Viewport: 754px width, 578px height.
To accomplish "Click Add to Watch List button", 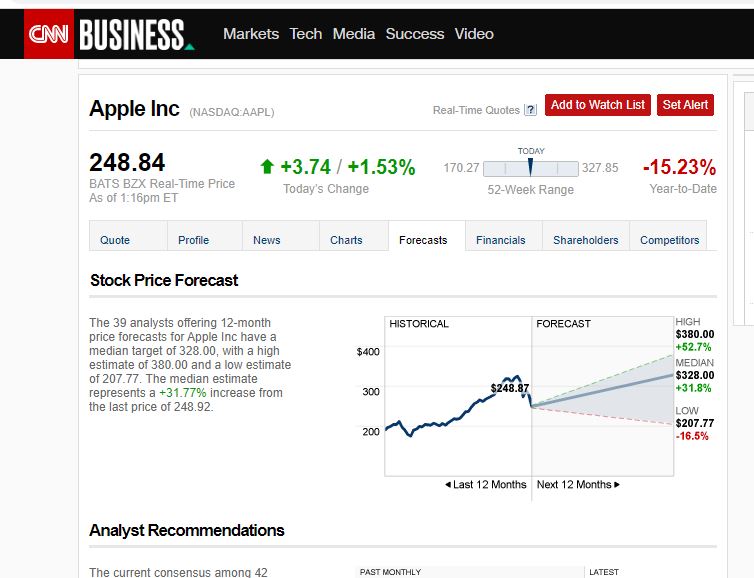I will coord(598,105).
